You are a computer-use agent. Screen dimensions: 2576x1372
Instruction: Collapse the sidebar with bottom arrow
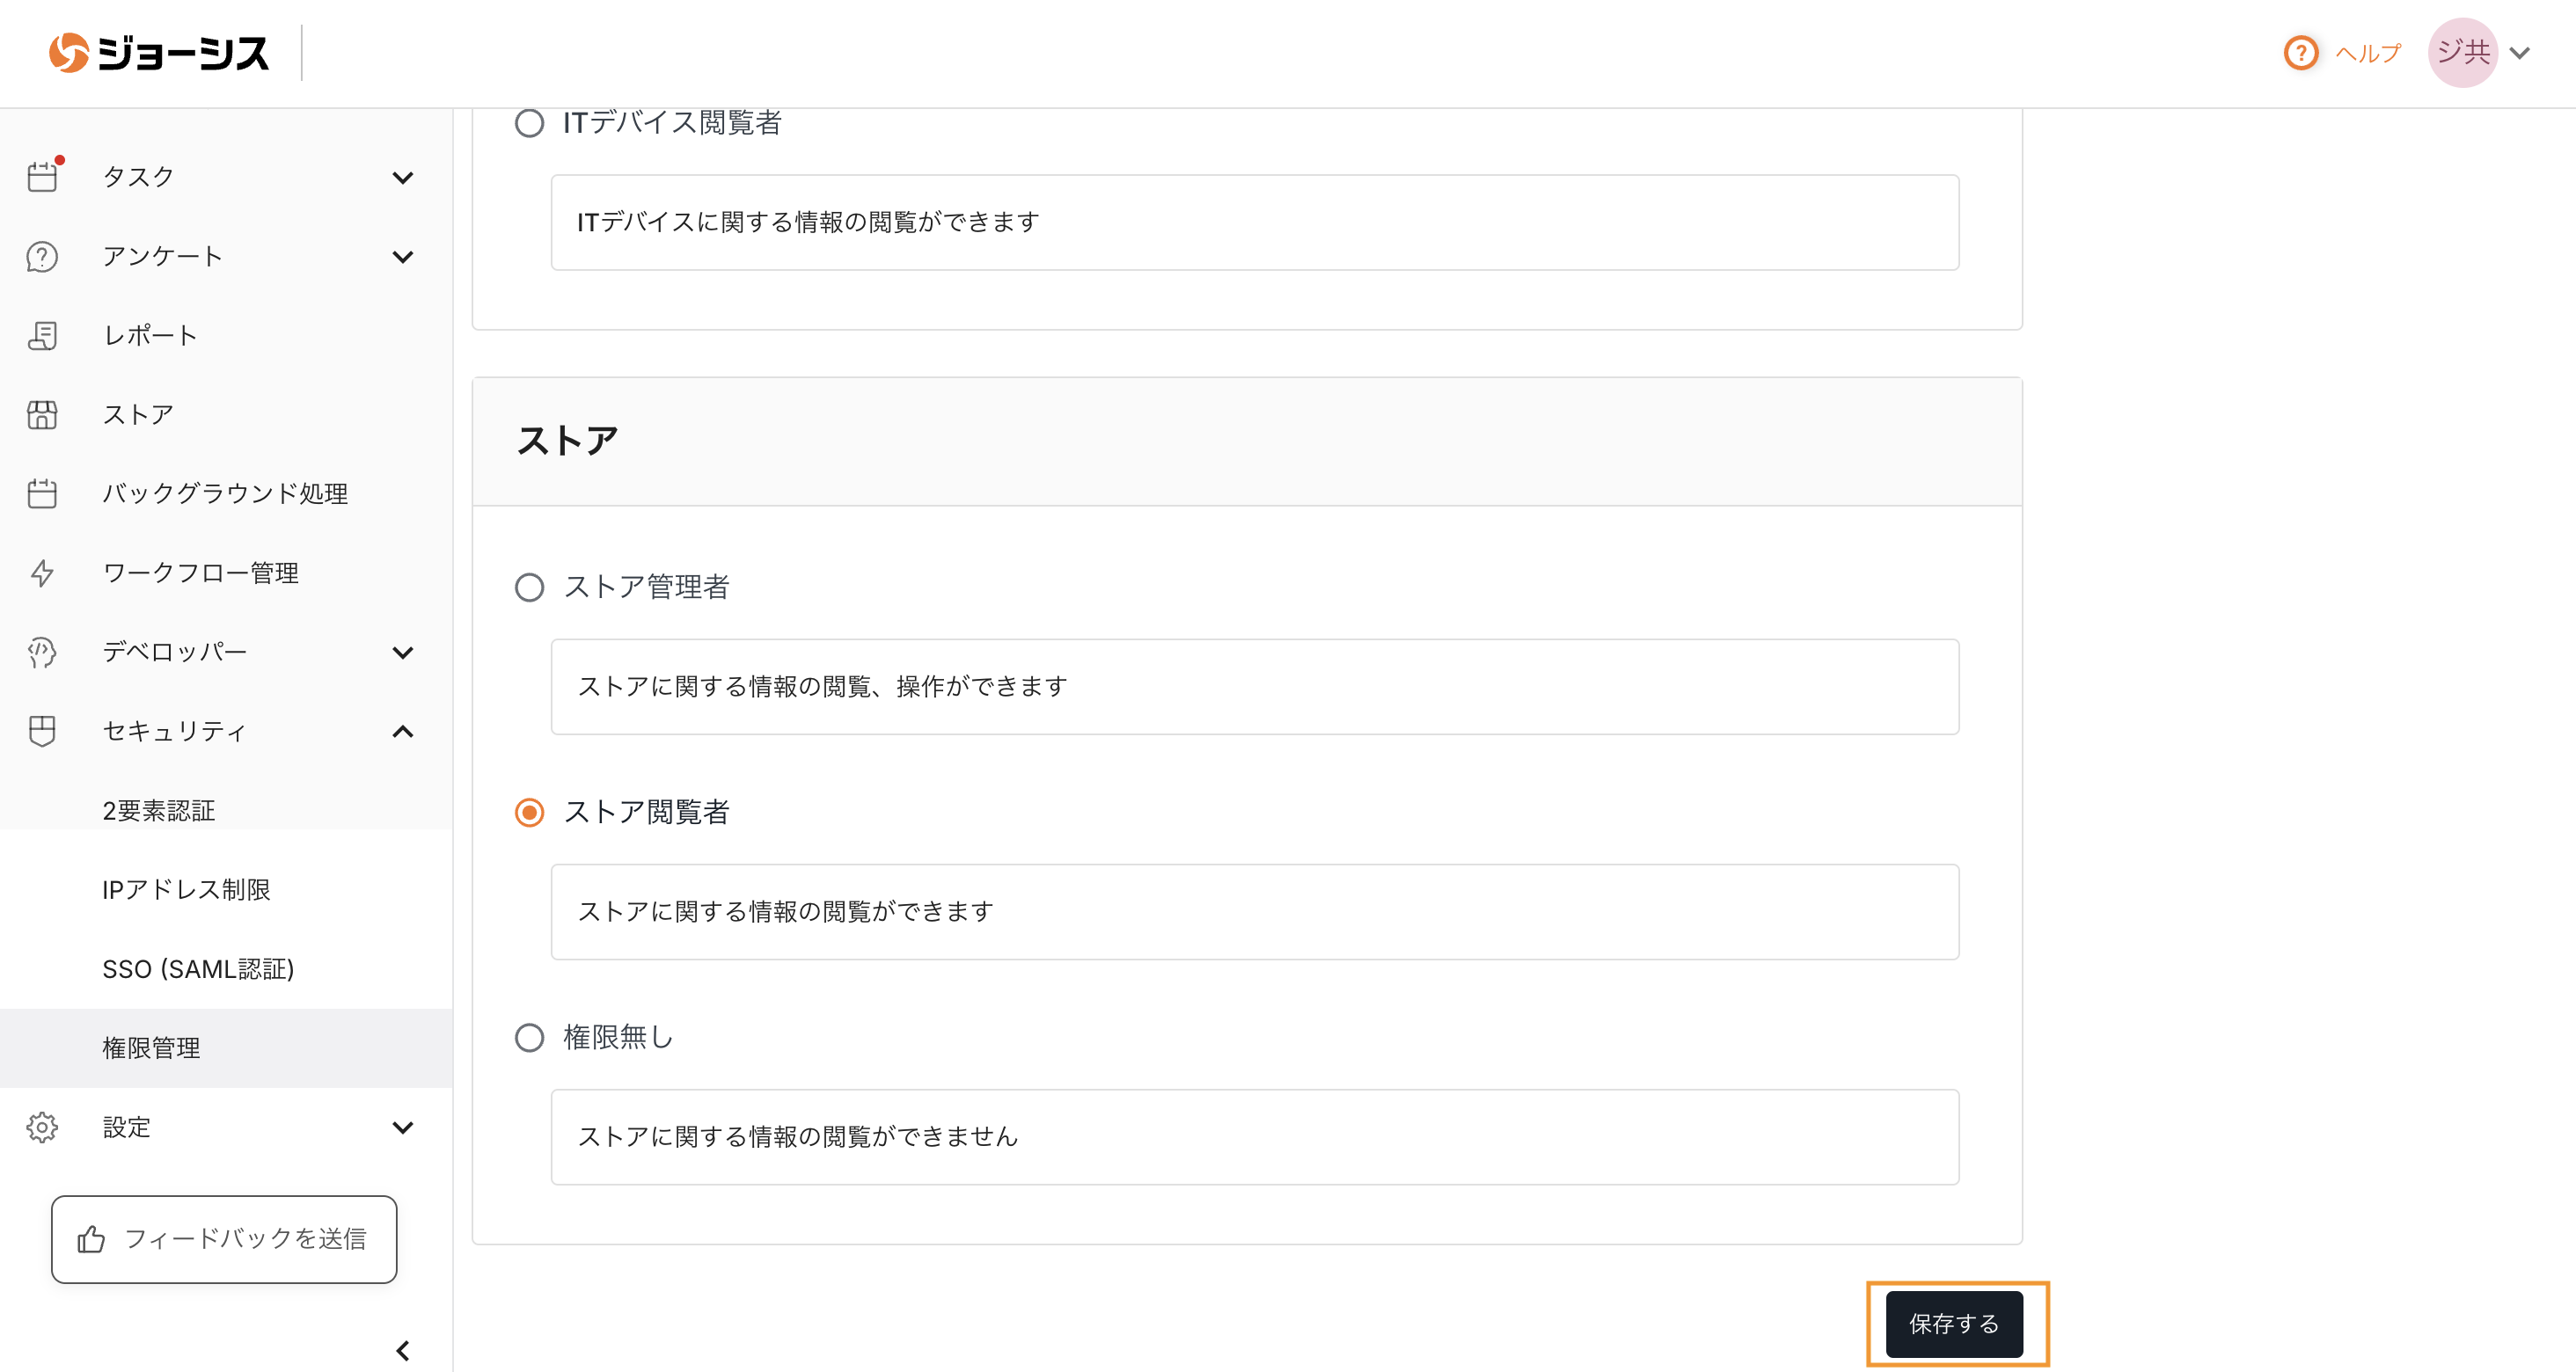coord(403,1351)
